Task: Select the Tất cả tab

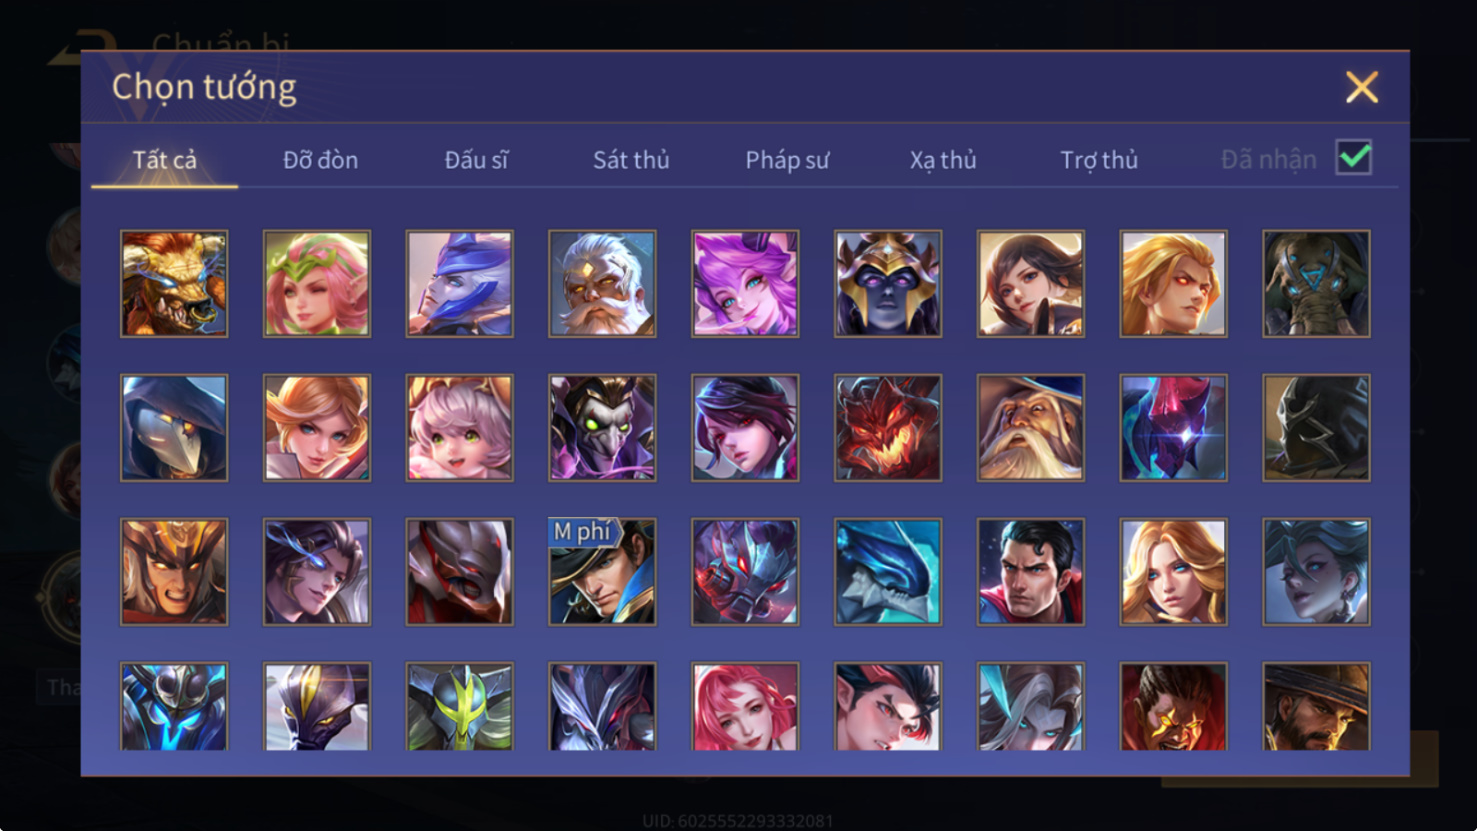Action: [x=165, y=160]
